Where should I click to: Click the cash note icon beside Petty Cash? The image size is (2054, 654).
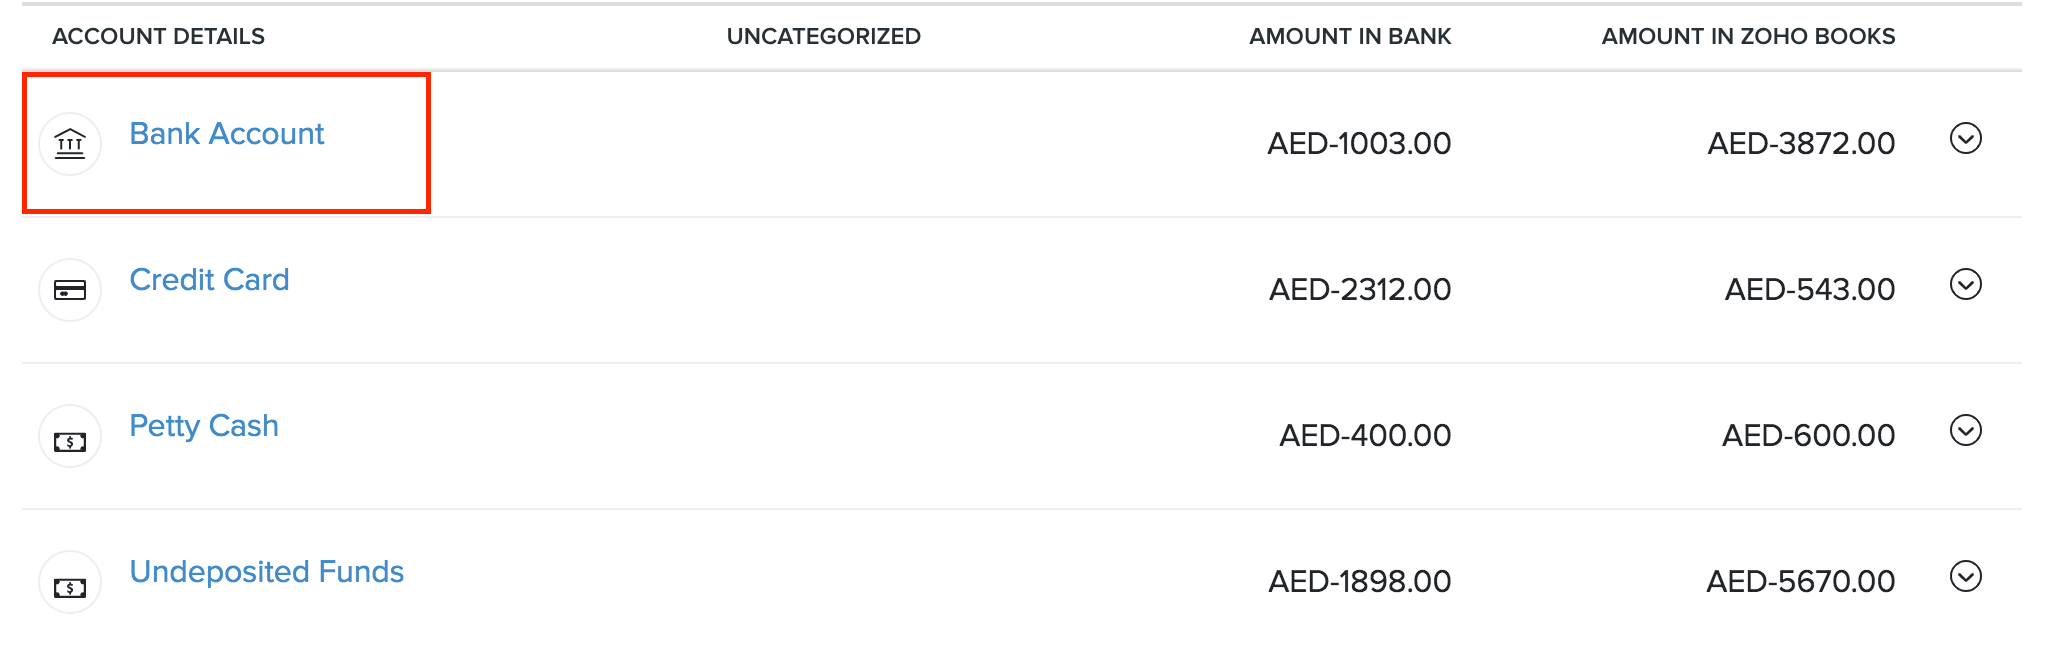pyautogui.click(x=68, y=435)
